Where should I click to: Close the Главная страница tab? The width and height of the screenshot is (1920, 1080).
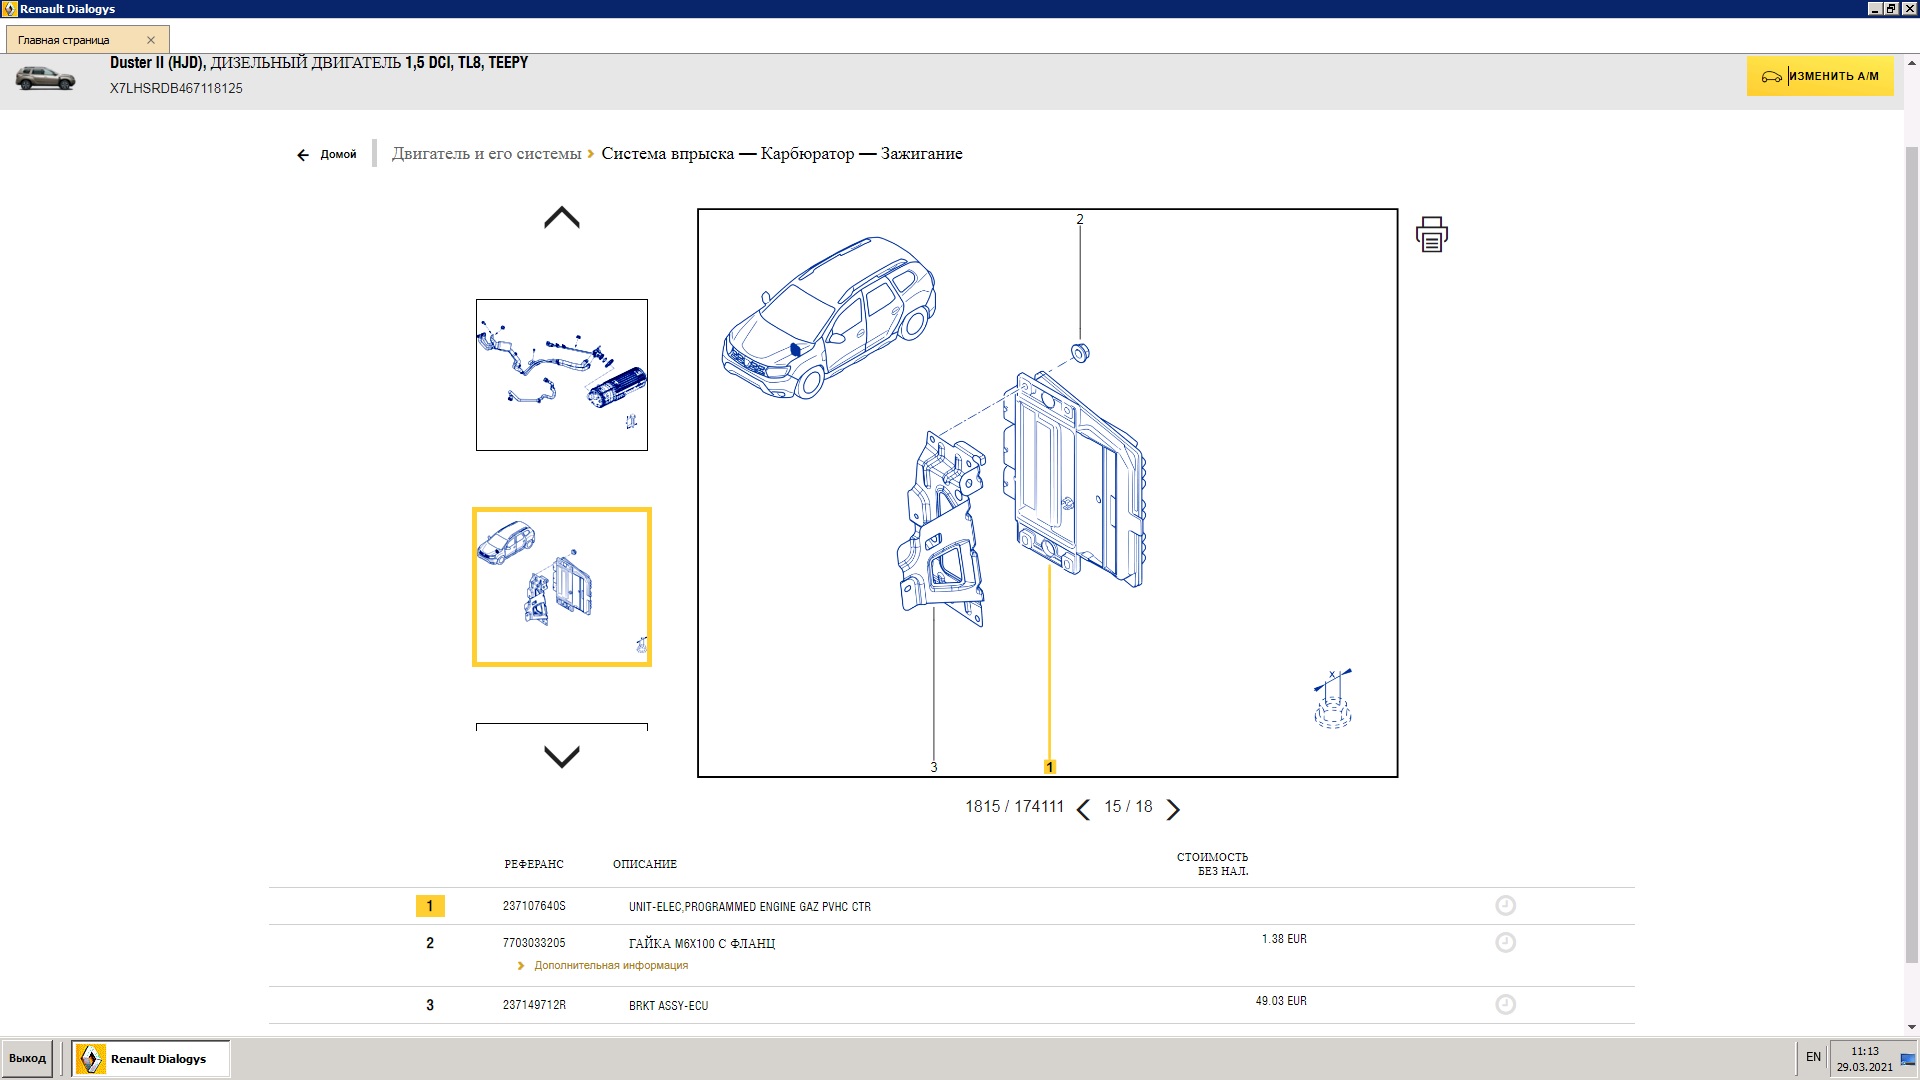coord(151,40)
